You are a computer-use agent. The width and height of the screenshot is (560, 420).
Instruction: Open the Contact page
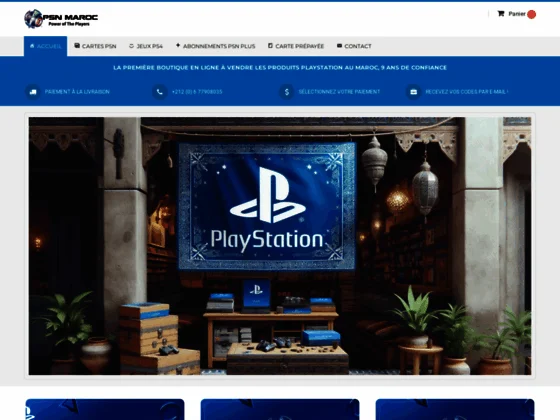pos(354,46)
